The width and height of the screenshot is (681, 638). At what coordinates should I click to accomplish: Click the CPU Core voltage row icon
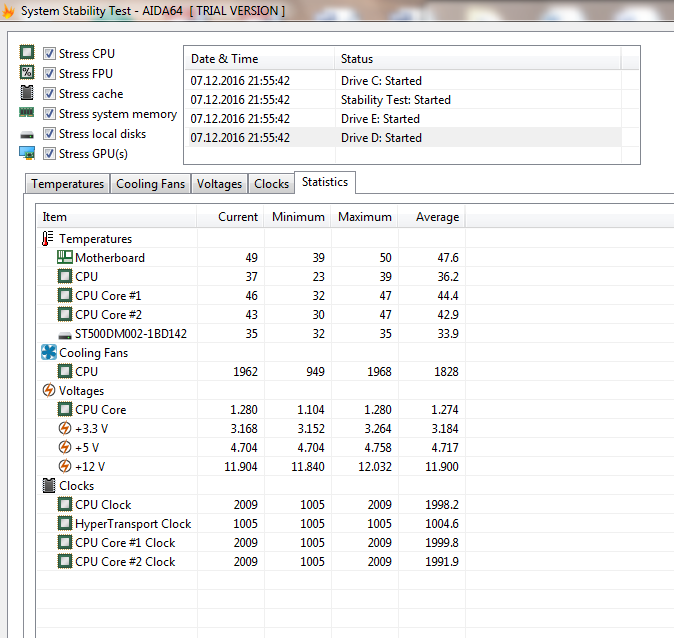tap(65, 409)
